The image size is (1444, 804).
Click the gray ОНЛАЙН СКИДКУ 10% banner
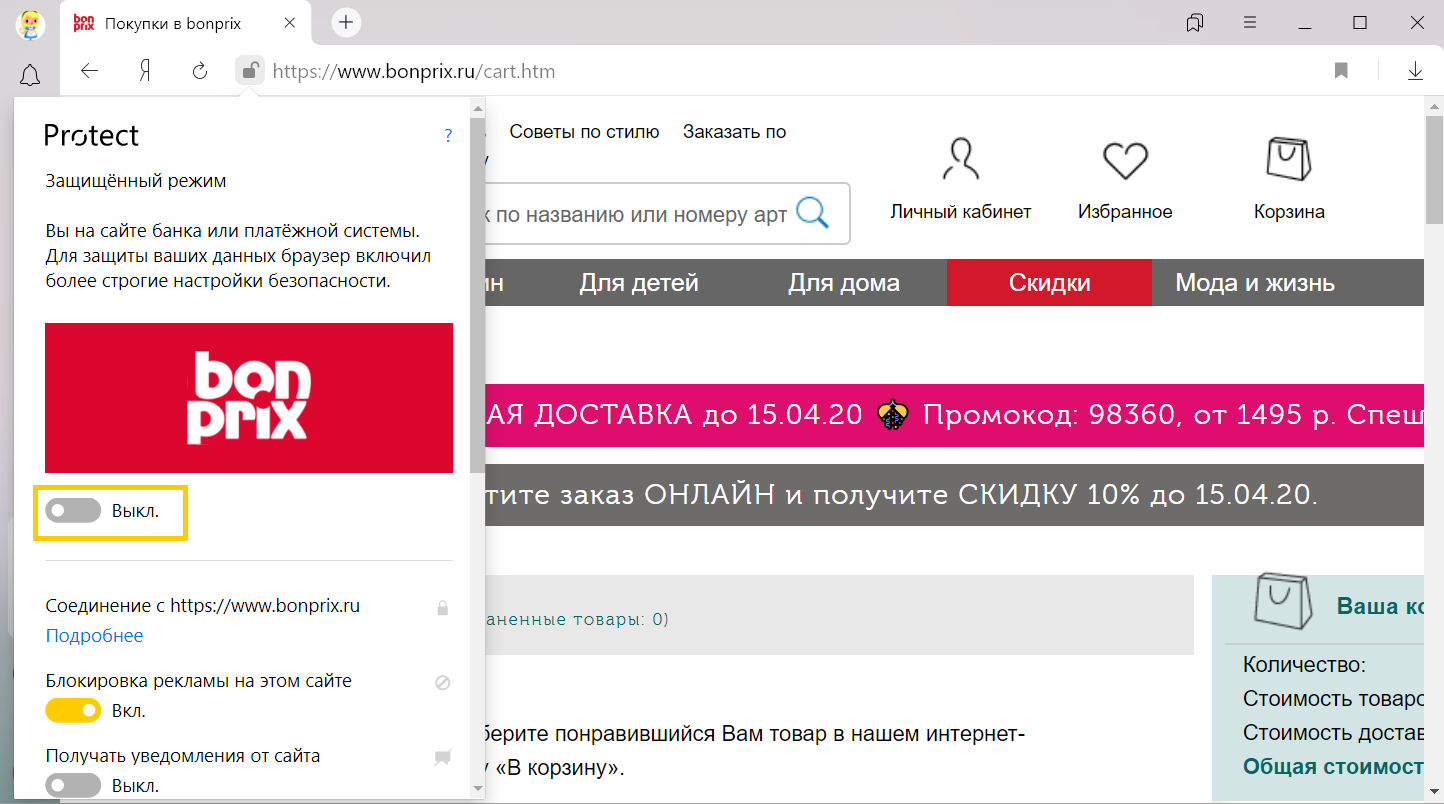pyautogui.click(x=954, y=495)
